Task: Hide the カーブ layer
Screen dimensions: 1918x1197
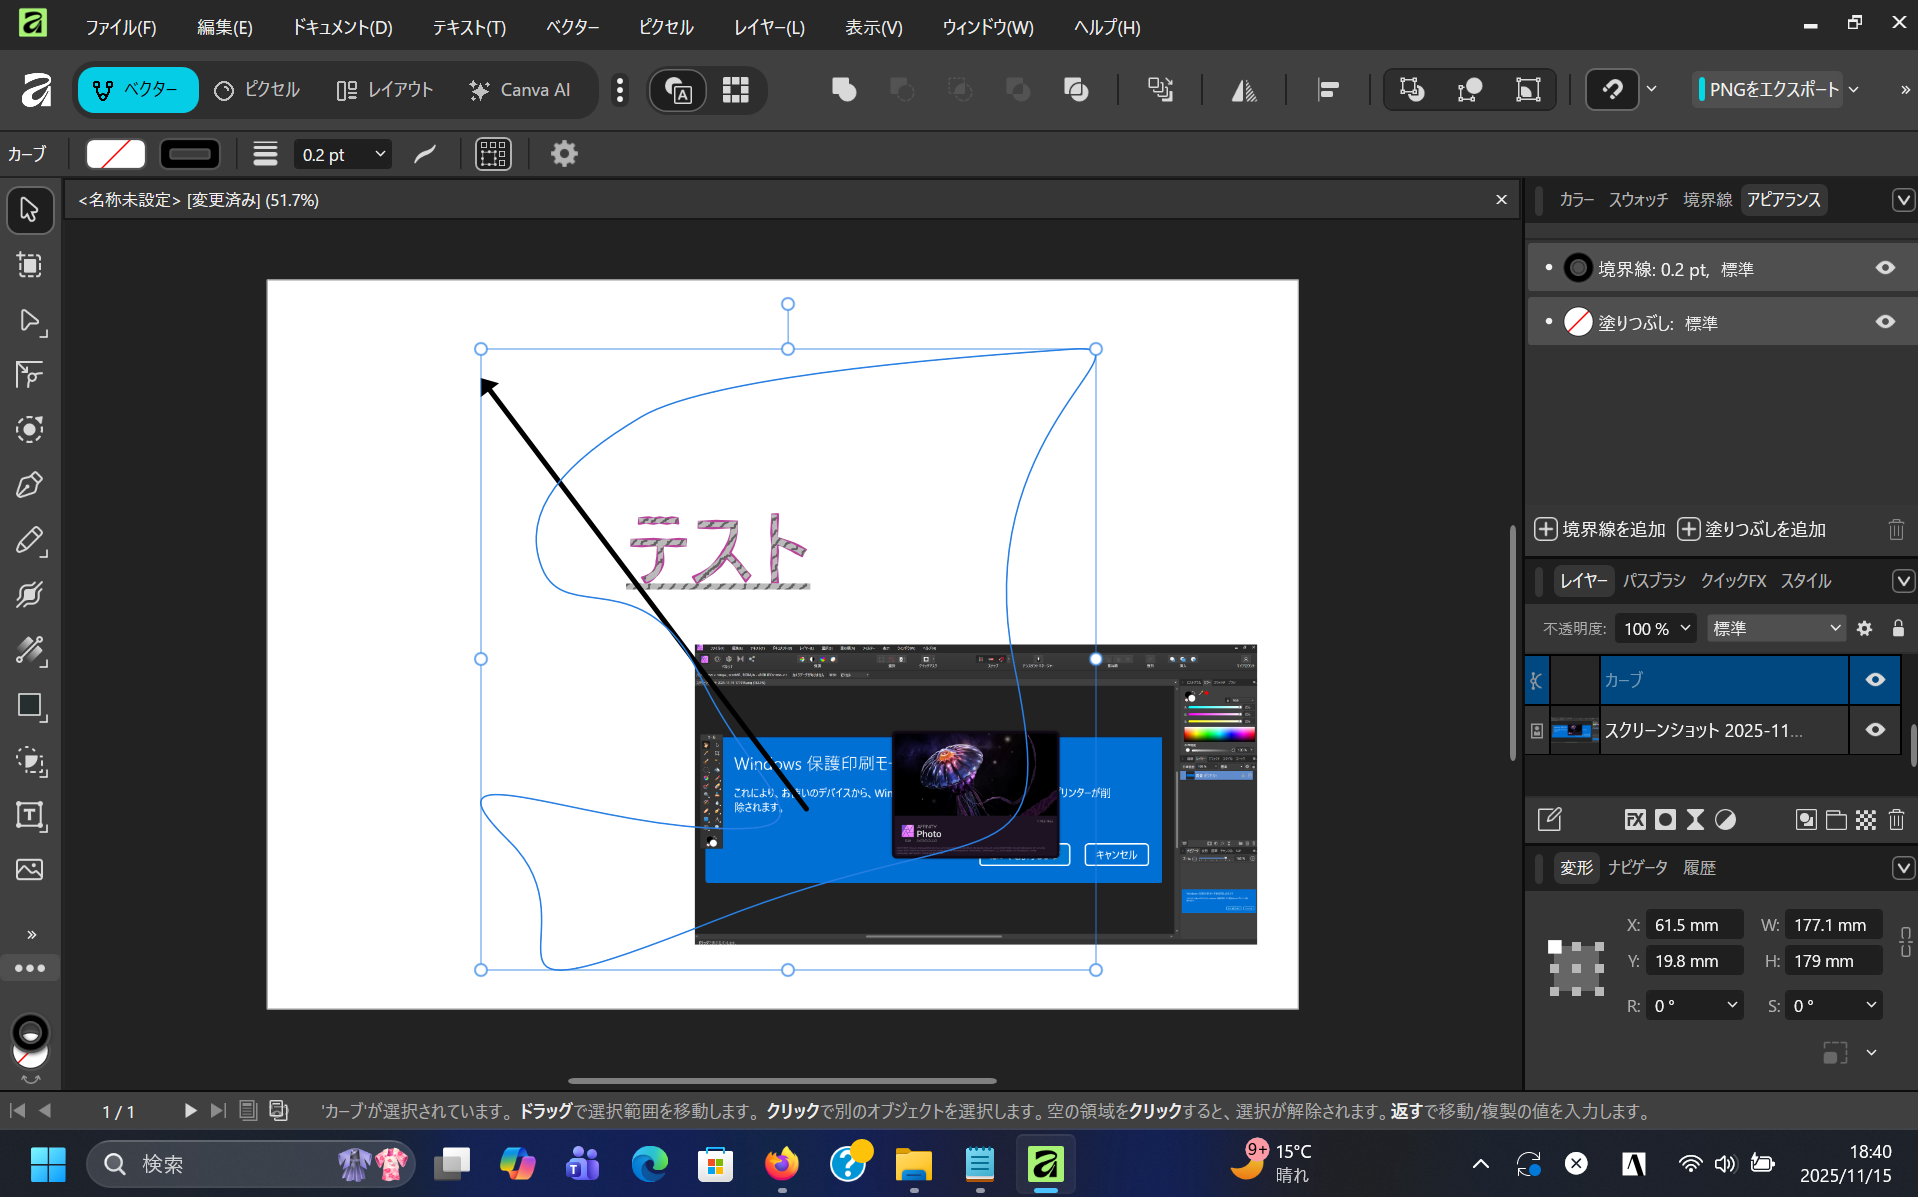Action: tap(1874, 680)
